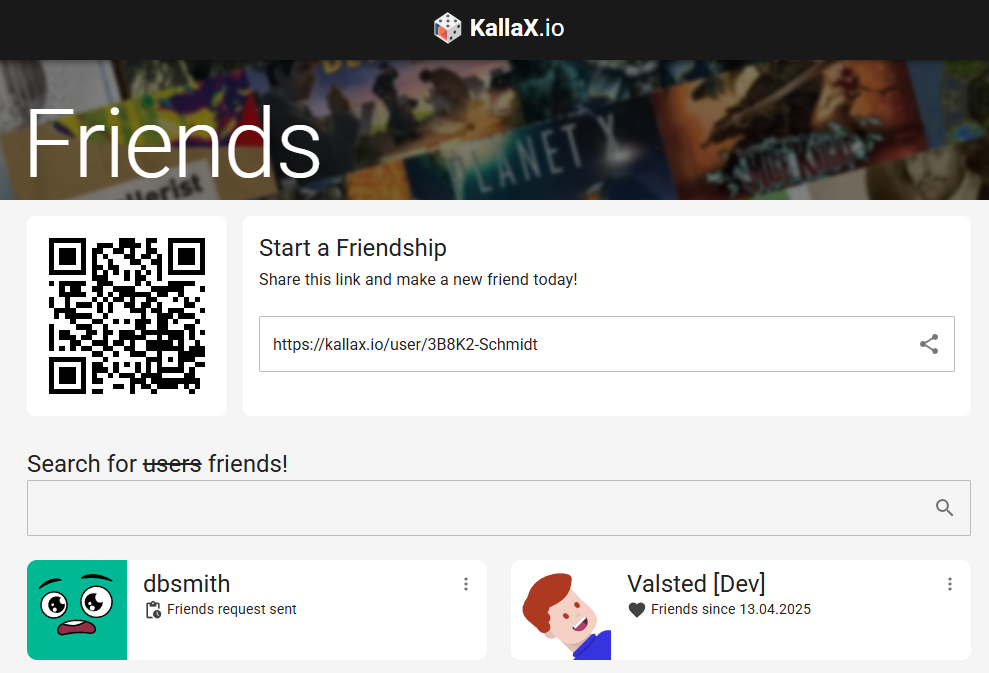Viewport: 989px width, 673px height.
Task: Click dbsmith's green face avatar
Action: [x=77, y=610]
